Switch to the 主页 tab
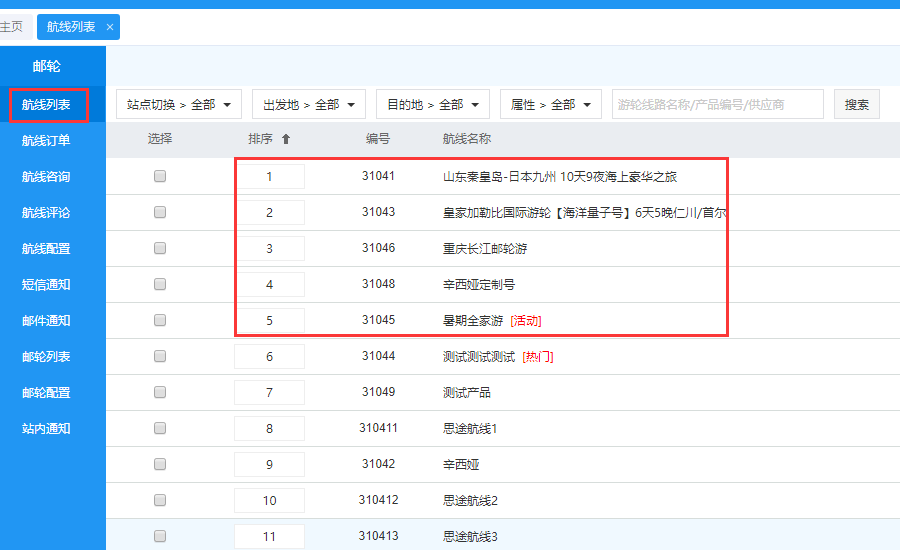900x550 pixels. click(x=11, y=27)
